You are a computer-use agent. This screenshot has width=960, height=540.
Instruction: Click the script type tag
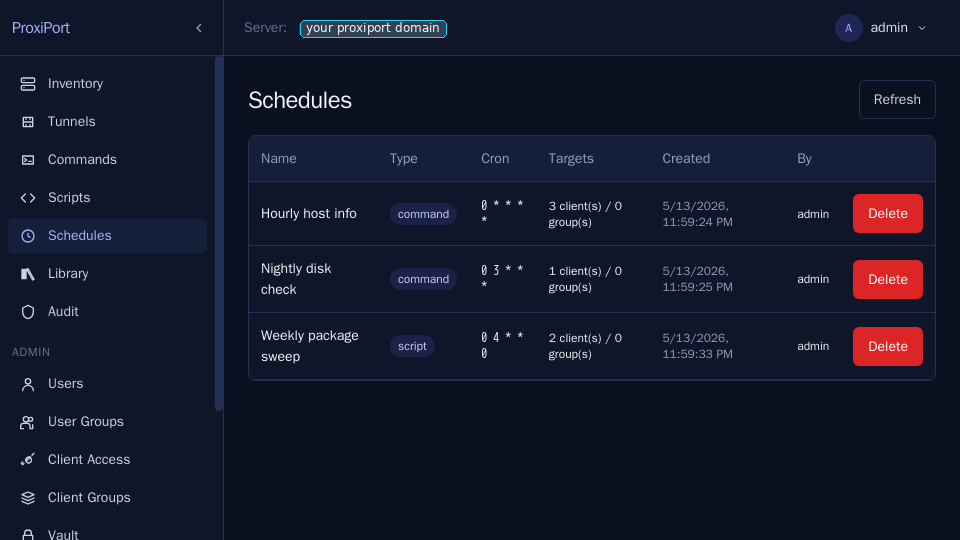point(412,347)
